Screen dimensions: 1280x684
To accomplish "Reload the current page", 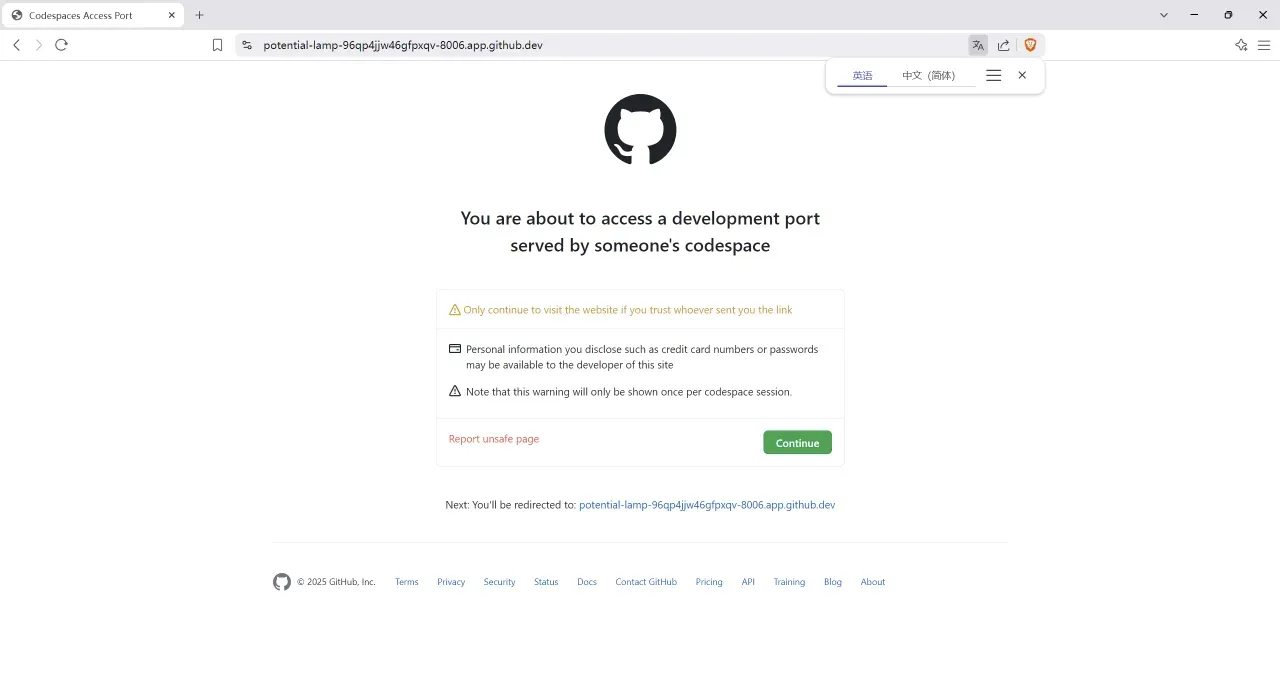I will click(x=61, y=45).
